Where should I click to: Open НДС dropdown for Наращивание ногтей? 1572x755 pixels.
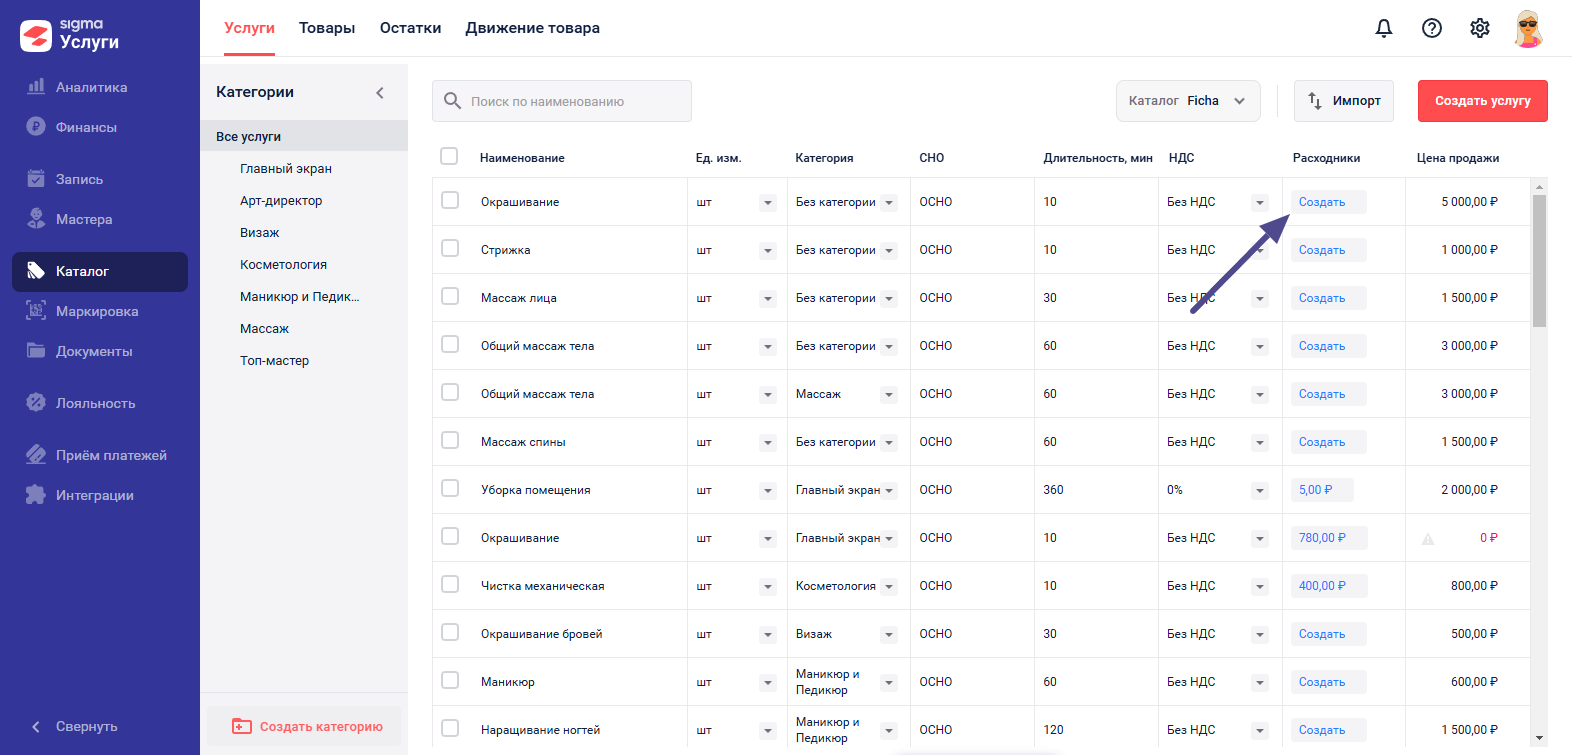click(x=1260, y=731)
